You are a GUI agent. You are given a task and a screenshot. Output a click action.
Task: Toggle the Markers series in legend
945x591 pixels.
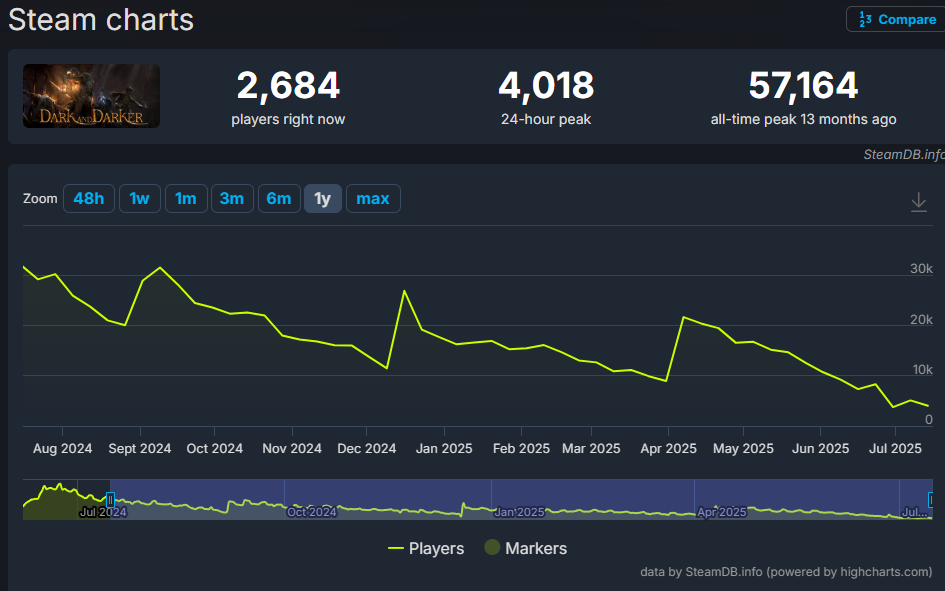click(x=526, y=548)
